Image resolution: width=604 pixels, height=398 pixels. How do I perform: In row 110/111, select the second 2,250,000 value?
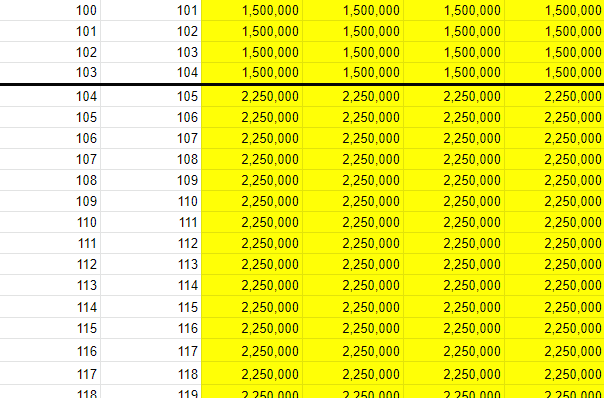click(353, 222)
